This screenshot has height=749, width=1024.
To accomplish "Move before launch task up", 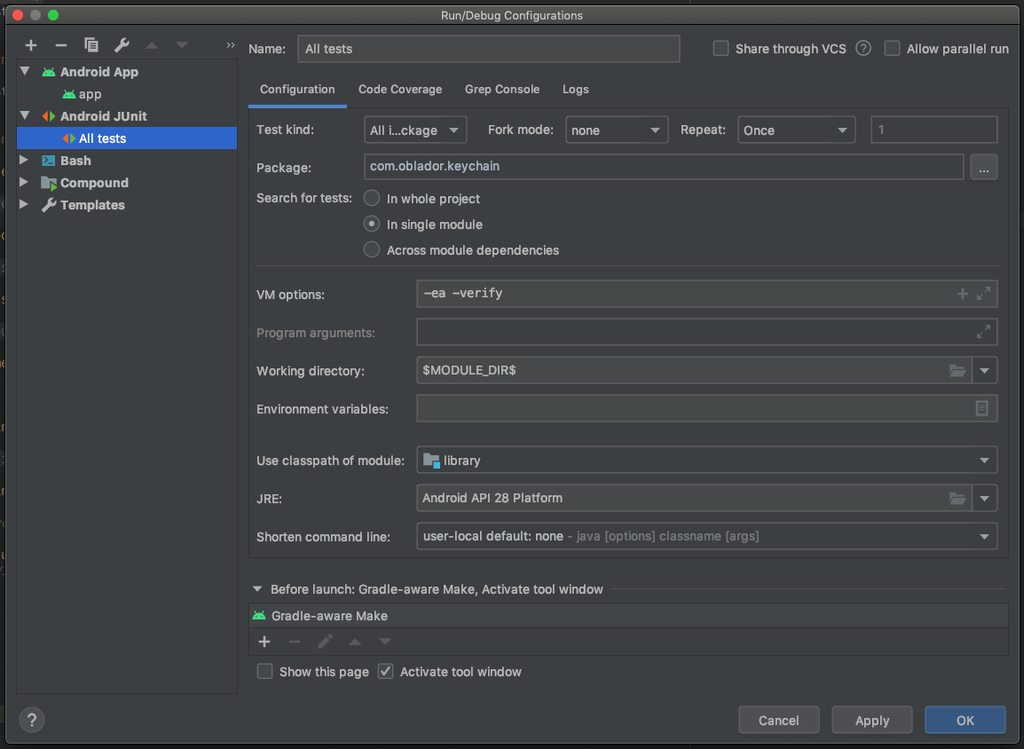I will [x=355, y=642].
